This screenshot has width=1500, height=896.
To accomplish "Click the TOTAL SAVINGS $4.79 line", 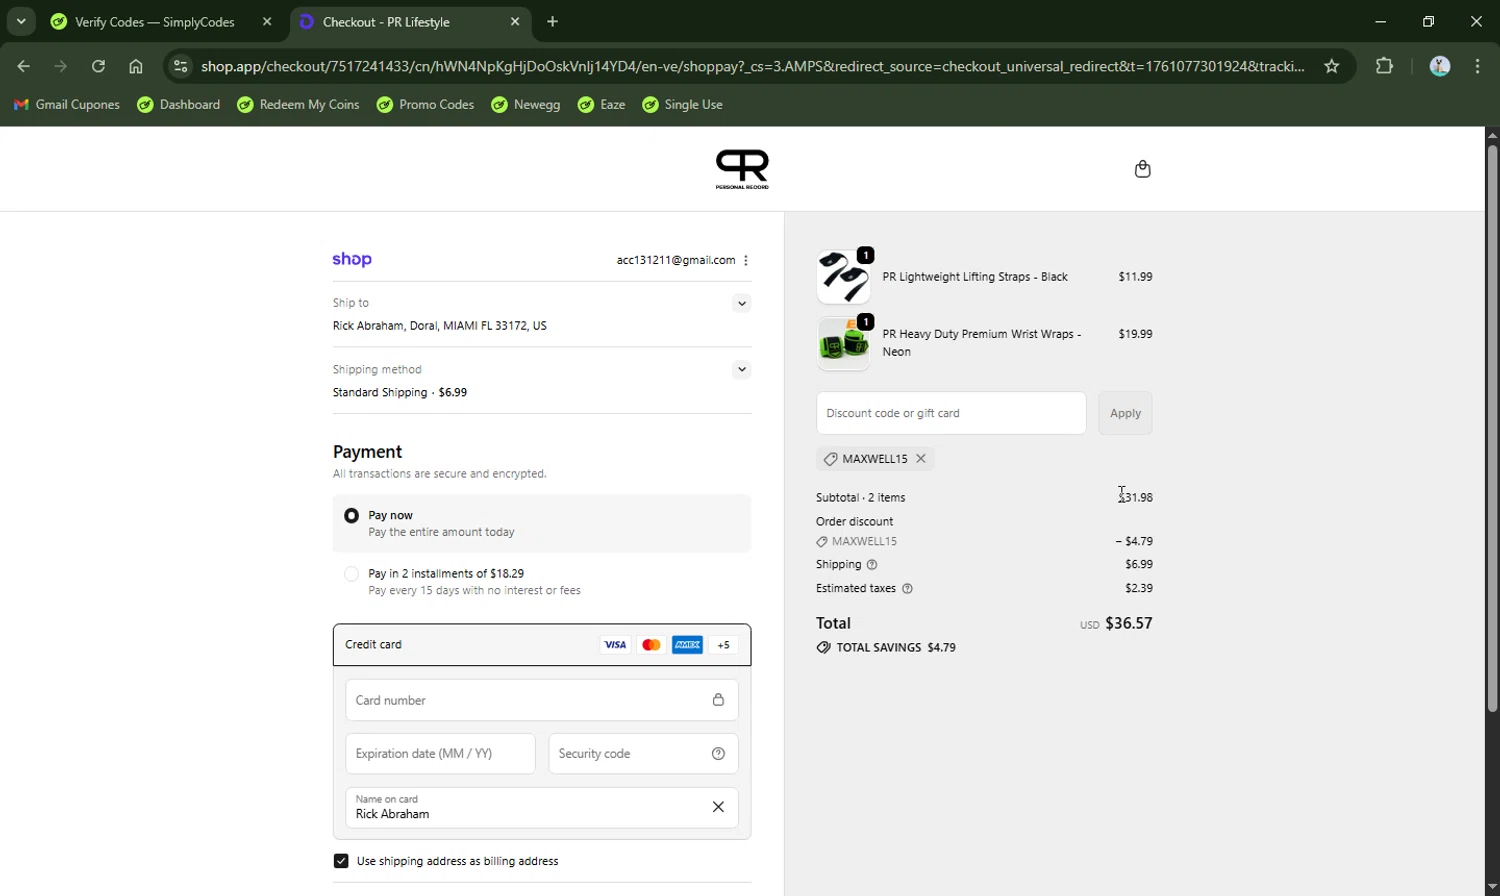I will click(886, 648).
